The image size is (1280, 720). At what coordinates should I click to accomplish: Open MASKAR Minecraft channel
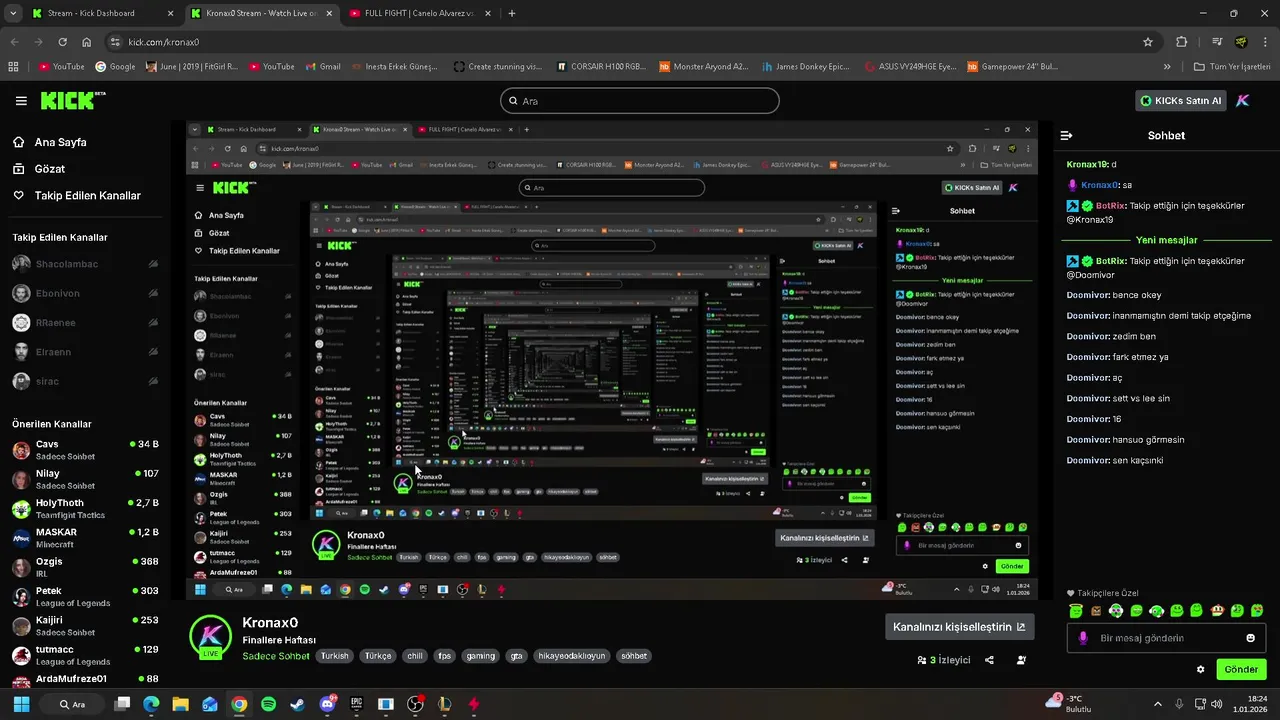85,538
